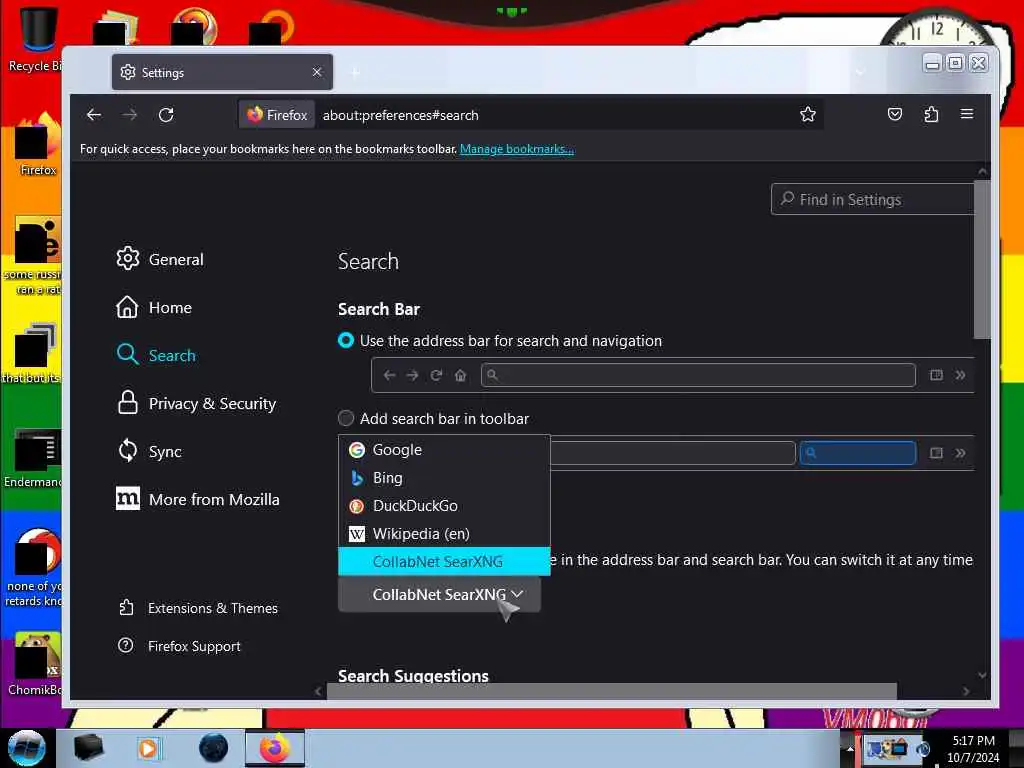List all tabs with the chevron

(x=860, y=72)
